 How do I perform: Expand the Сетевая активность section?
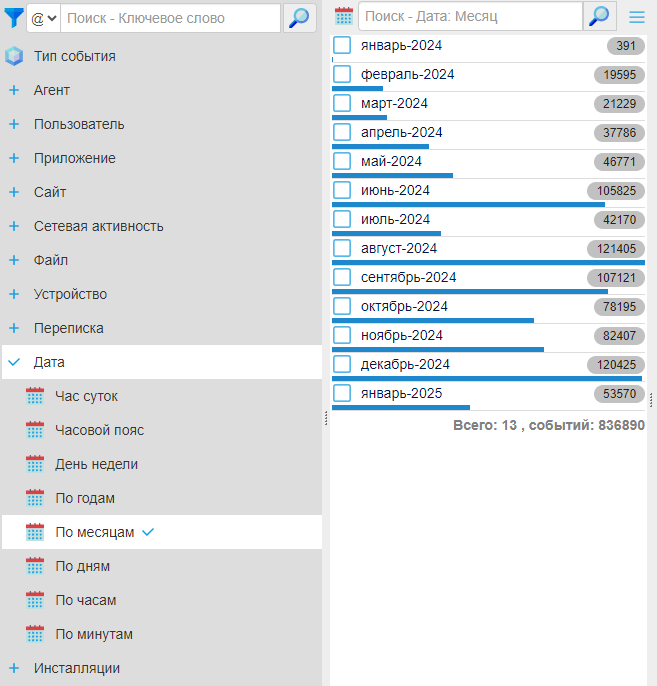click(x=14, y=226)
